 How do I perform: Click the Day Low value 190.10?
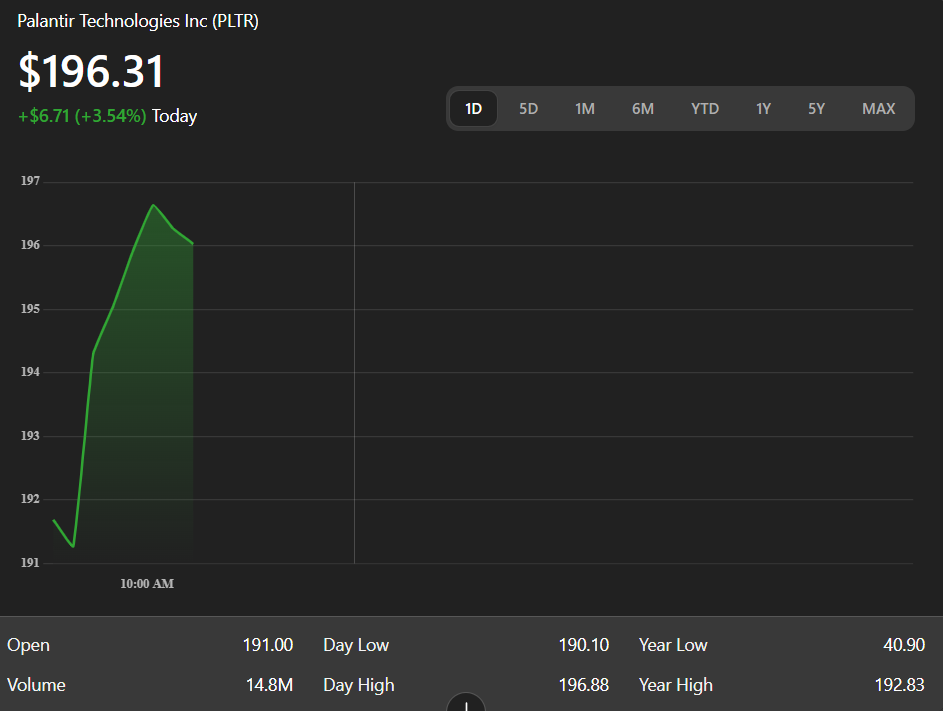coord(584,645)
